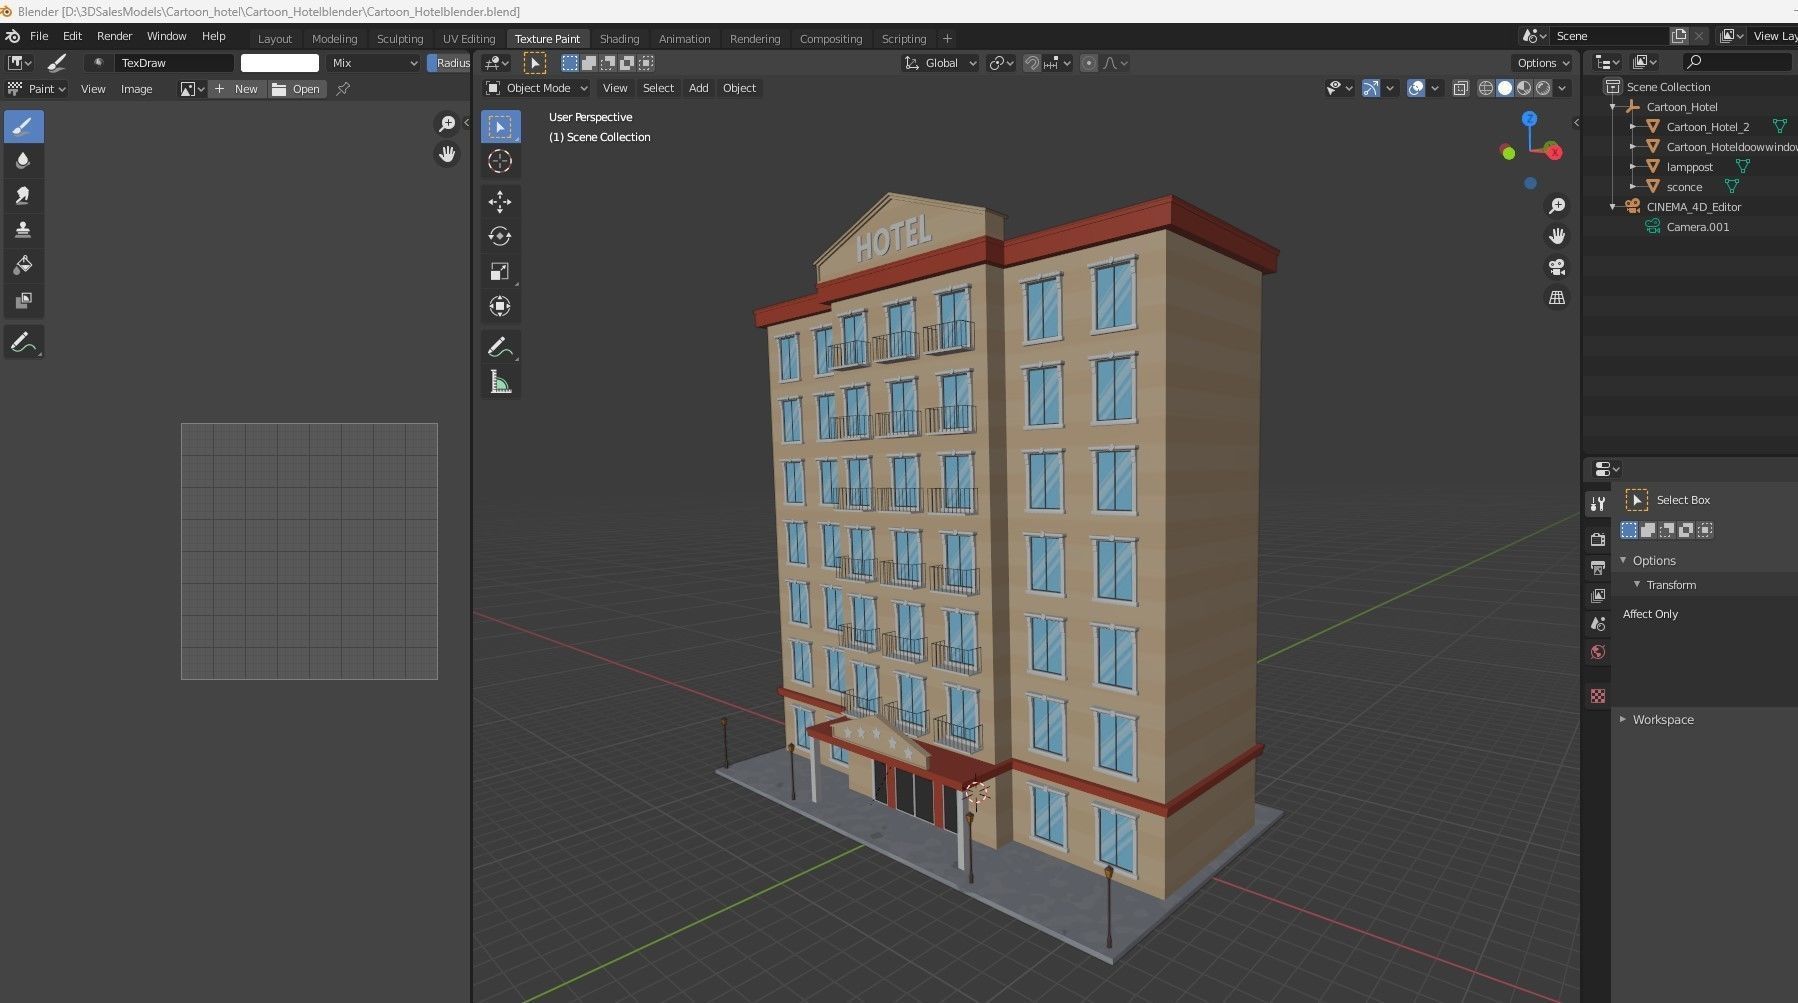Open the File menu
Image resolution: width=1798 pixels, height=1003 pixels.
coord(39,36)
